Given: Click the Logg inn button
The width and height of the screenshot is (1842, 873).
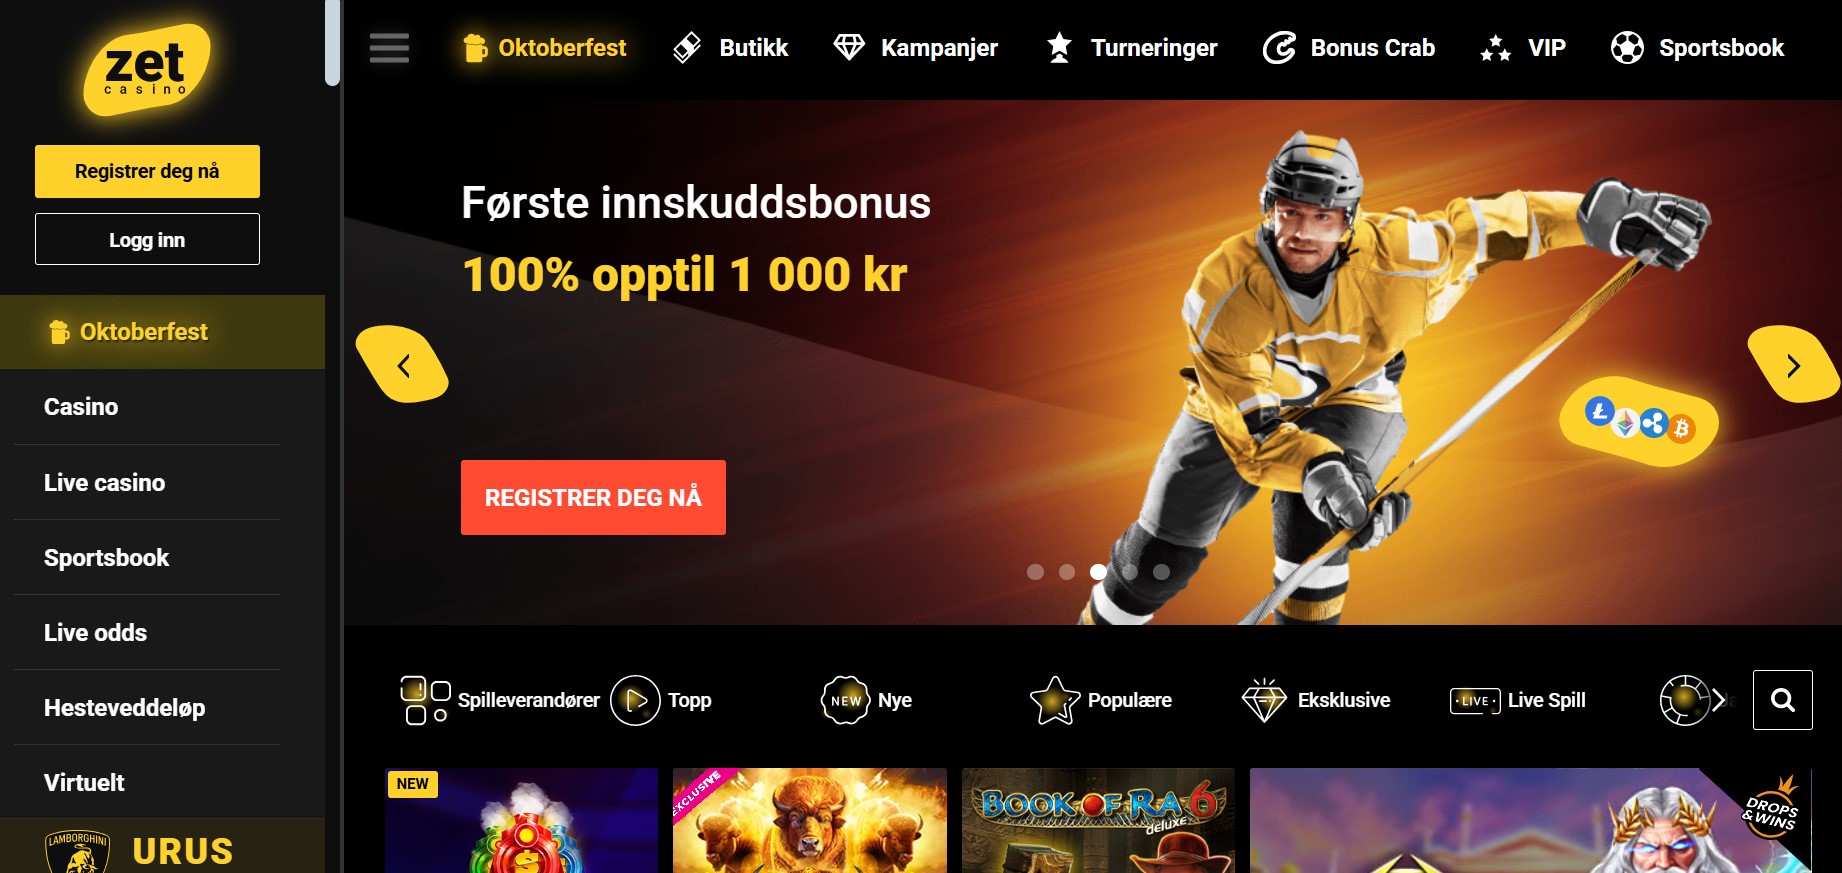Looking at the screenshot, I should click(147, 239).
